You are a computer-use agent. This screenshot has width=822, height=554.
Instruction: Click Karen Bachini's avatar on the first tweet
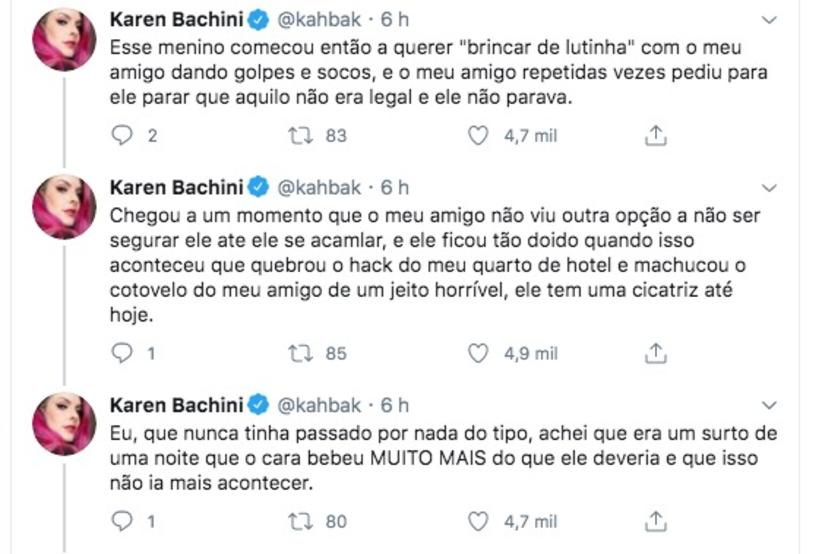(x=65, y=40)
